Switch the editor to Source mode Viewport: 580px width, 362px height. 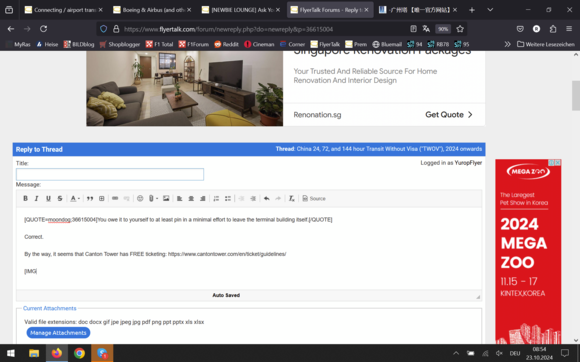314,199
